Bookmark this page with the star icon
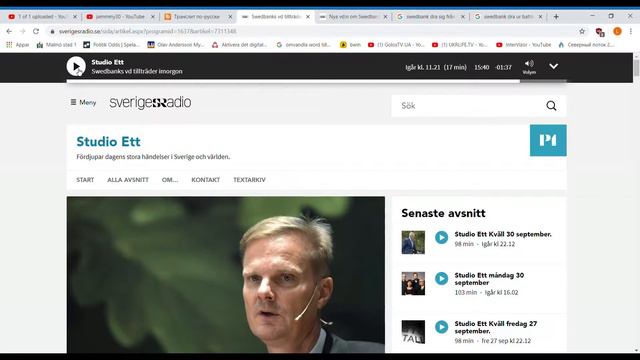This screenshot has height=360, width=640. click(582, 31)
